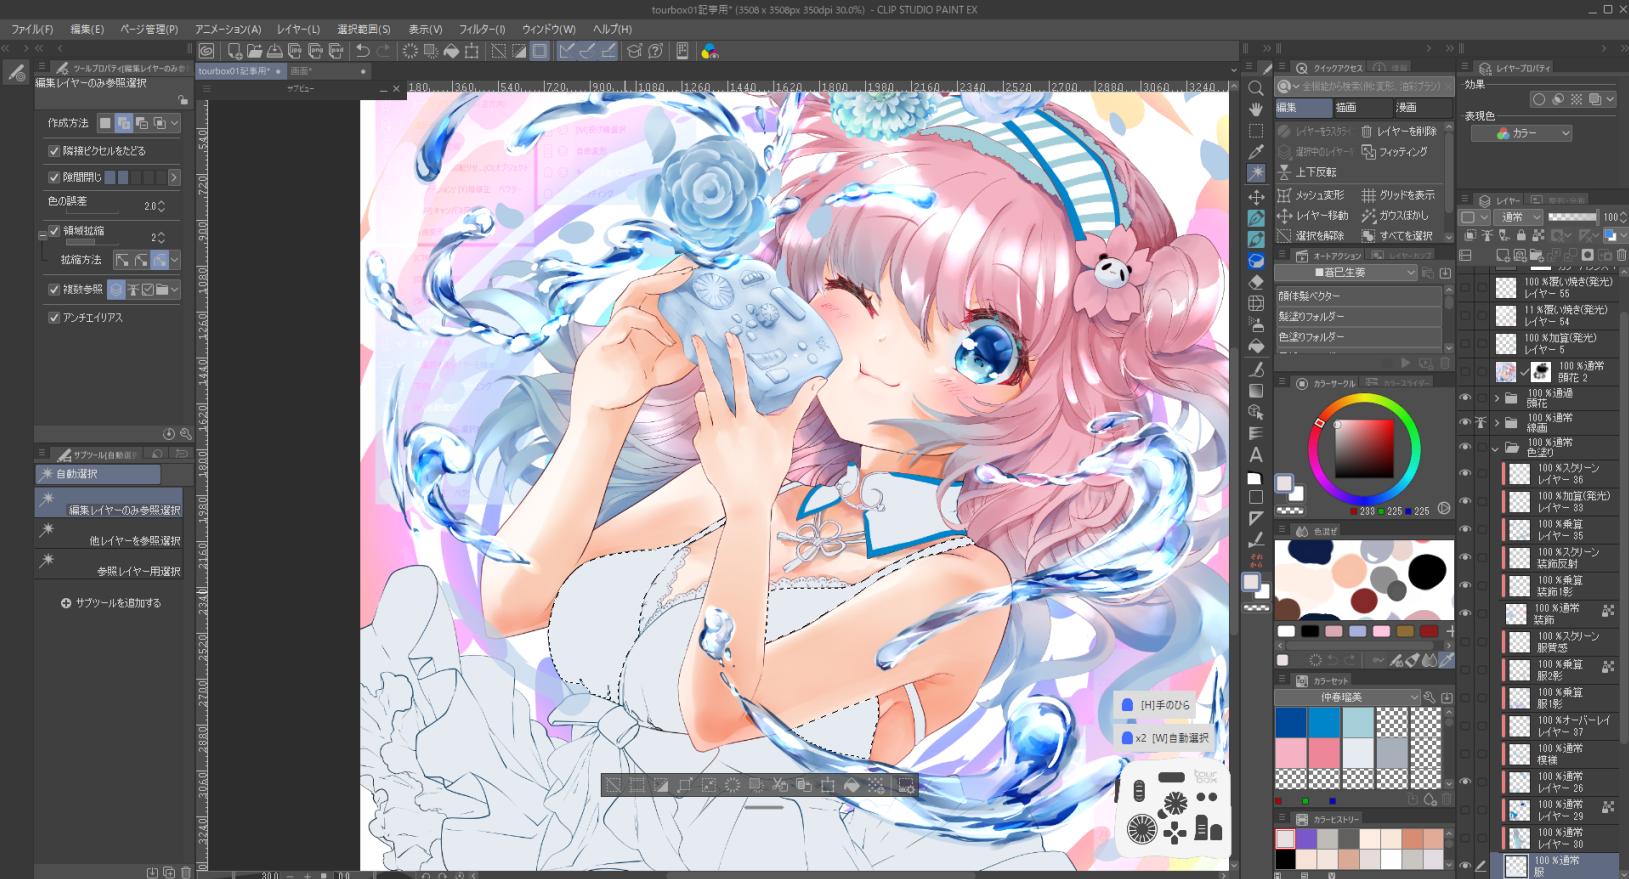
Task: Click the color set wrench edit icon
Action: click(1429, 697)
